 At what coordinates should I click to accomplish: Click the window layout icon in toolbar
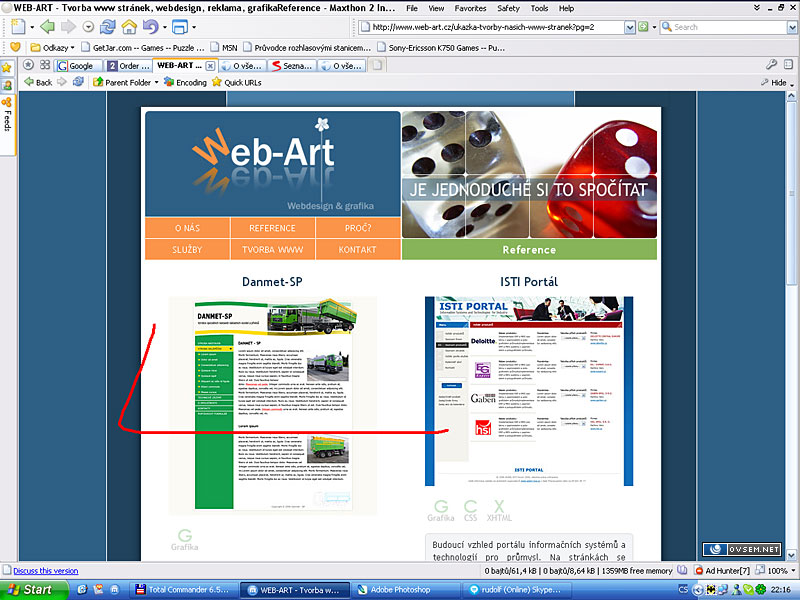point(180,27)
